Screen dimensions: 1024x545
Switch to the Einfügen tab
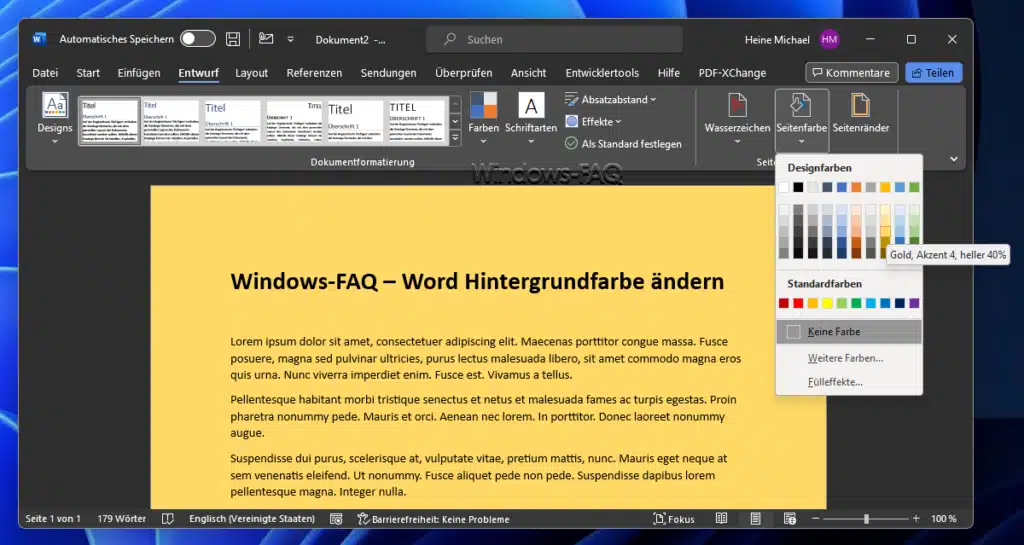tap(139, 73)
